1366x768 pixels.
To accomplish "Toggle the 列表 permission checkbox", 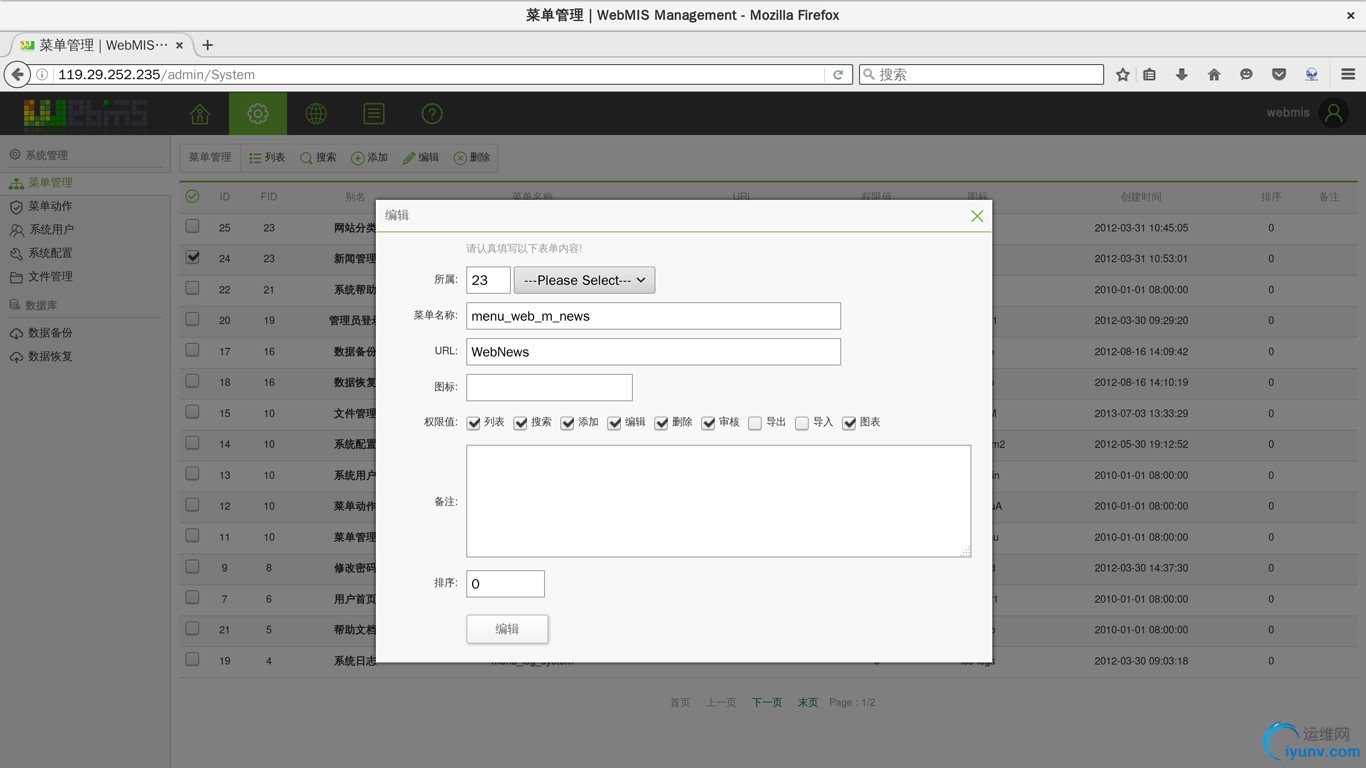I will pos(474,423).
